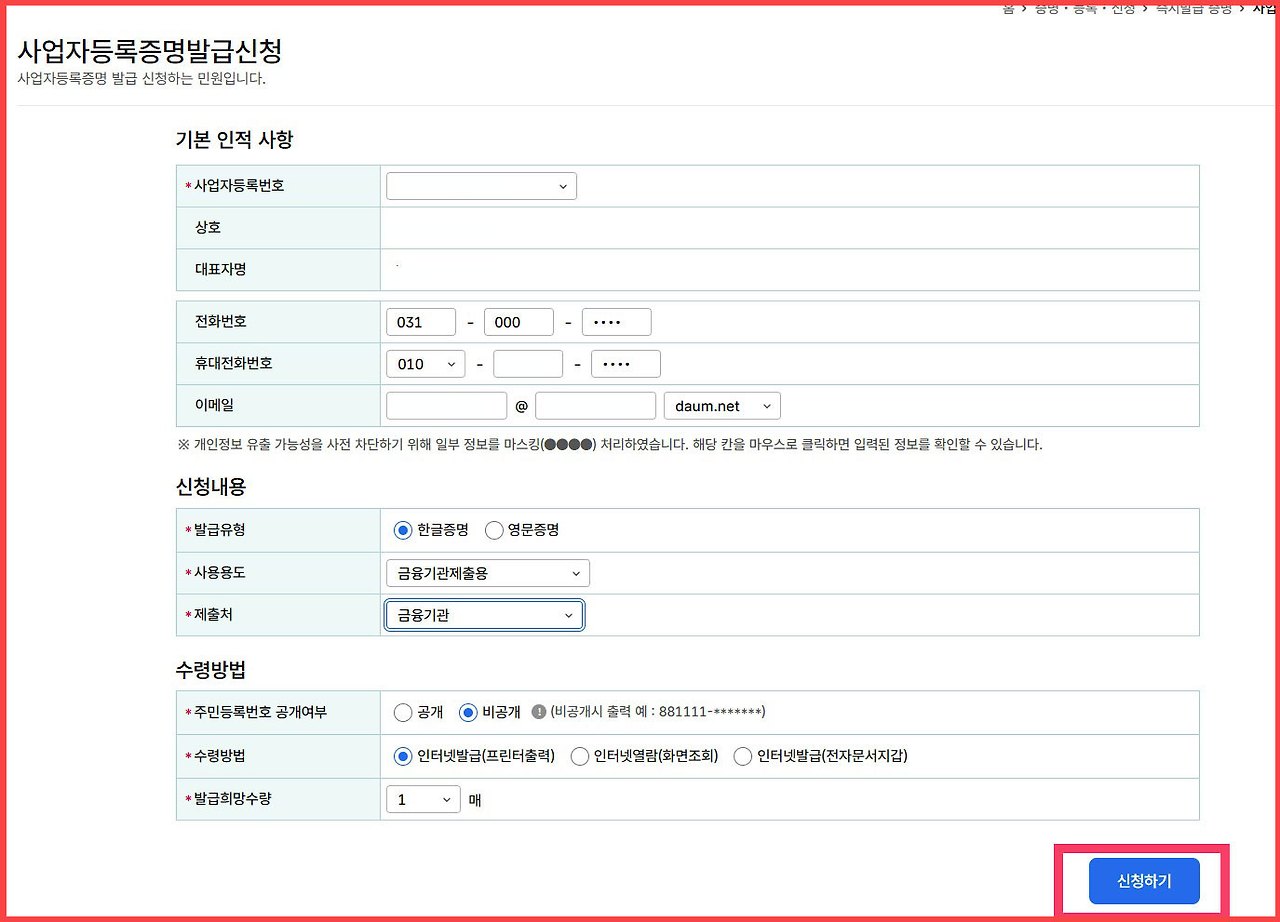Image resolution: width=1280 pixels, height=922 pixels.
Task: Choose 인터넷열람(화면조회) receiving method
Action: (580, 756)
